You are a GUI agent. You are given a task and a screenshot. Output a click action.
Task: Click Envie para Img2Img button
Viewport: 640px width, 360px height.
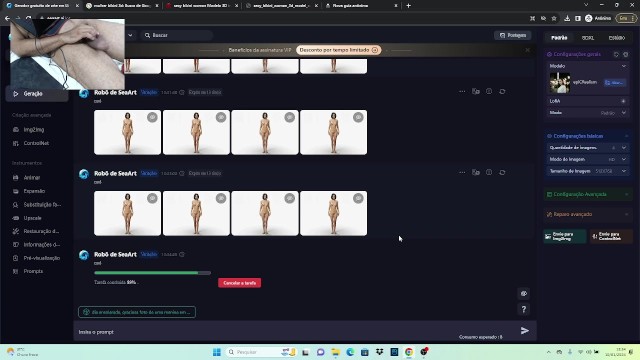point(565,236)
